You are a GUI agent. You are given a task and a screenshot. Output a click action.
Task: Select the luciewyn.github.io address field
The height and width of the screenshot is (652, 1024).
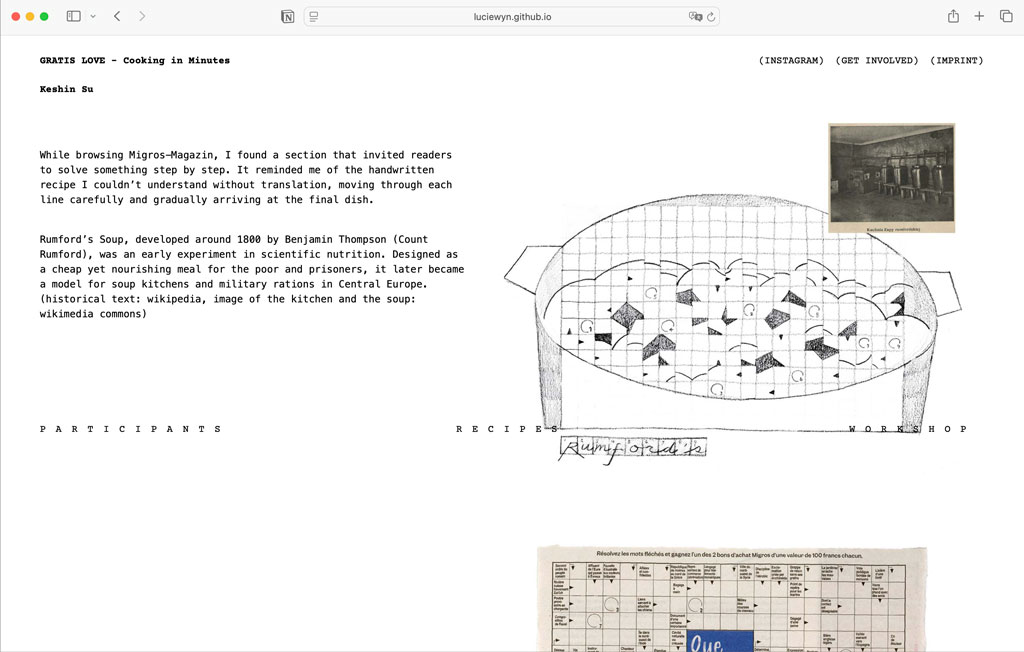(512, 17)
